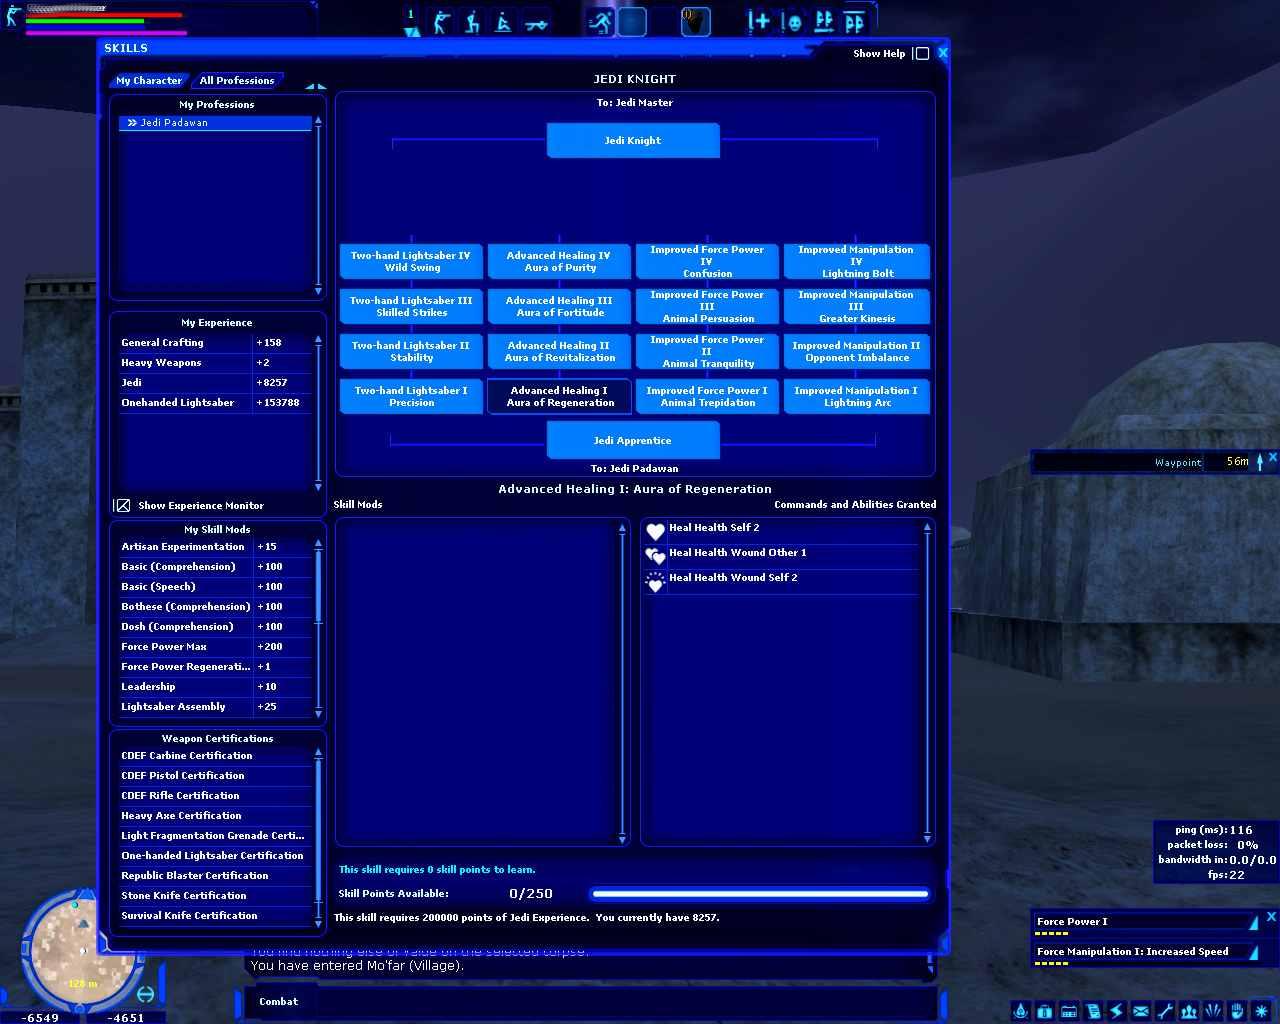The width and height of the screenshot is (1280, 1024).
Task: Click the glove icon toolbar slot
Action: tap(696, 21)
